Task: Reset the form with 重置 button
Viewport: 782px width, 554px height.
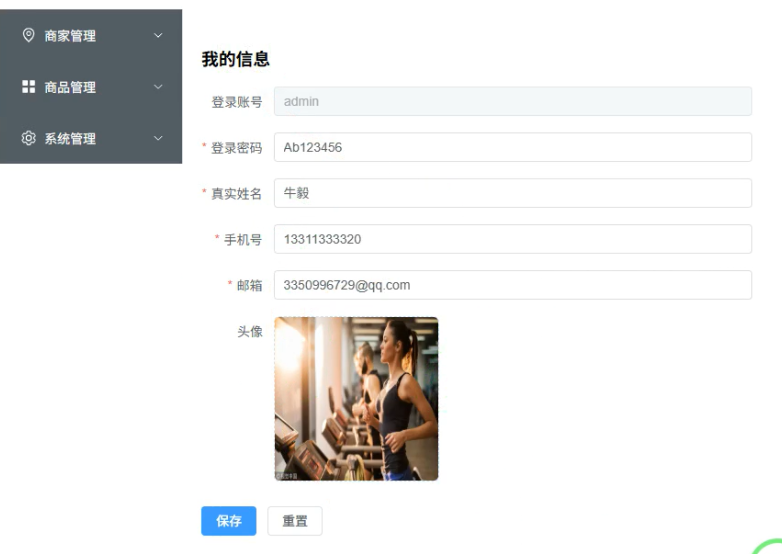Action: click(295, 521)
